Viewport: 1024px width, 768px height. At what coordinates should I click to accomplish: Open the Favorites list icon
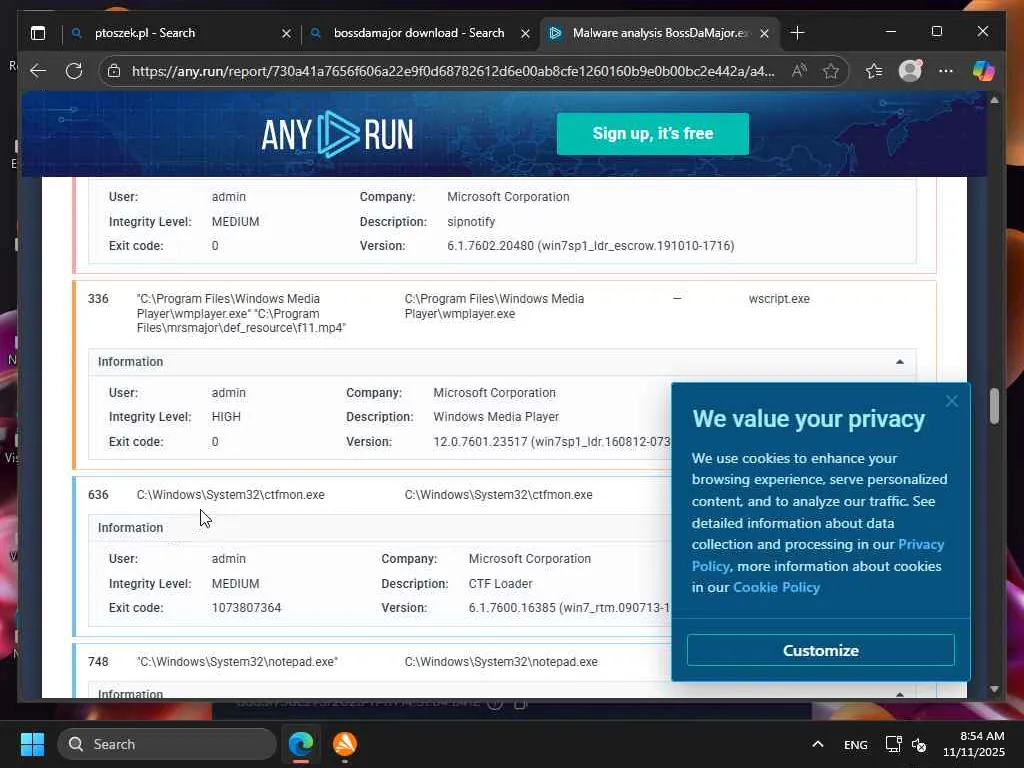(x=874, y=71)
